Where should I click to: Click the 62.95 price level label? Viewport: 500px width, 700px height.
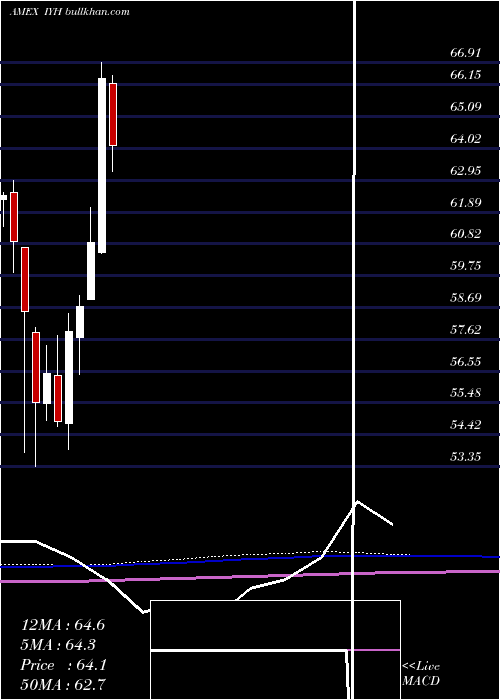[466, 171]
